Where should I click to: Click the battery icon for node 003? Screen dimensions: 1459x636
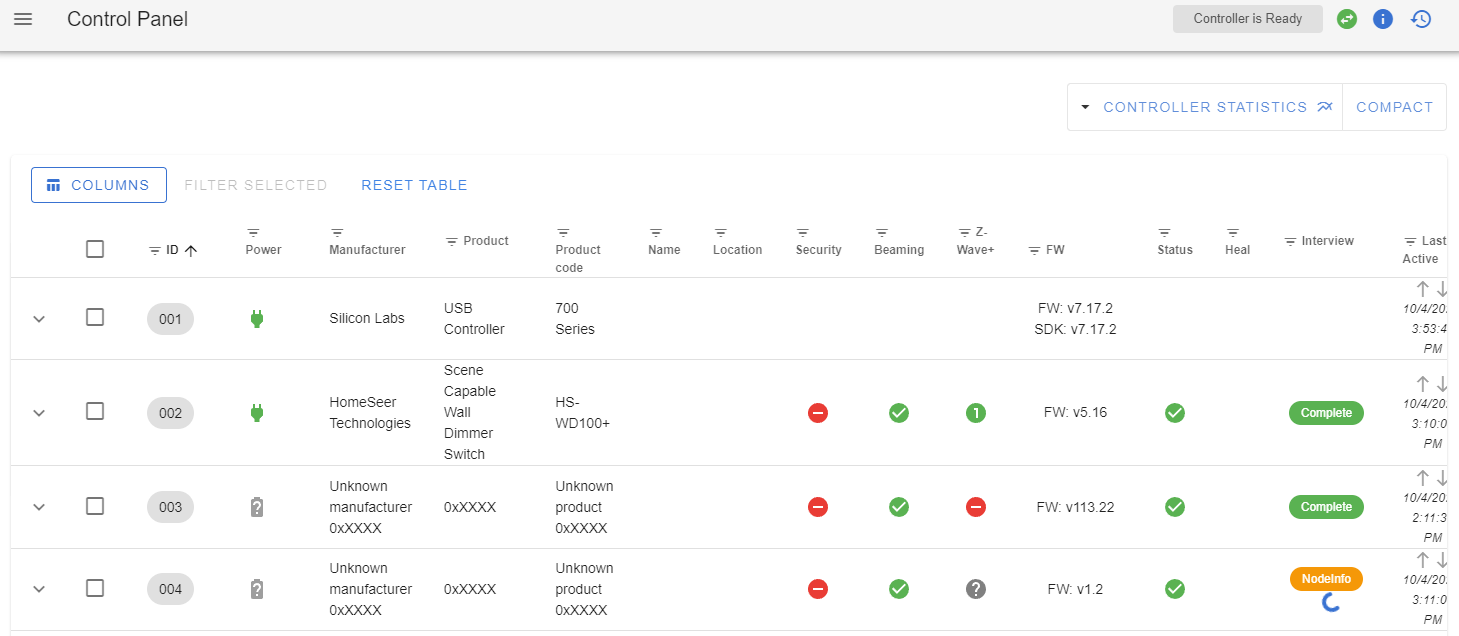[257, 507]
